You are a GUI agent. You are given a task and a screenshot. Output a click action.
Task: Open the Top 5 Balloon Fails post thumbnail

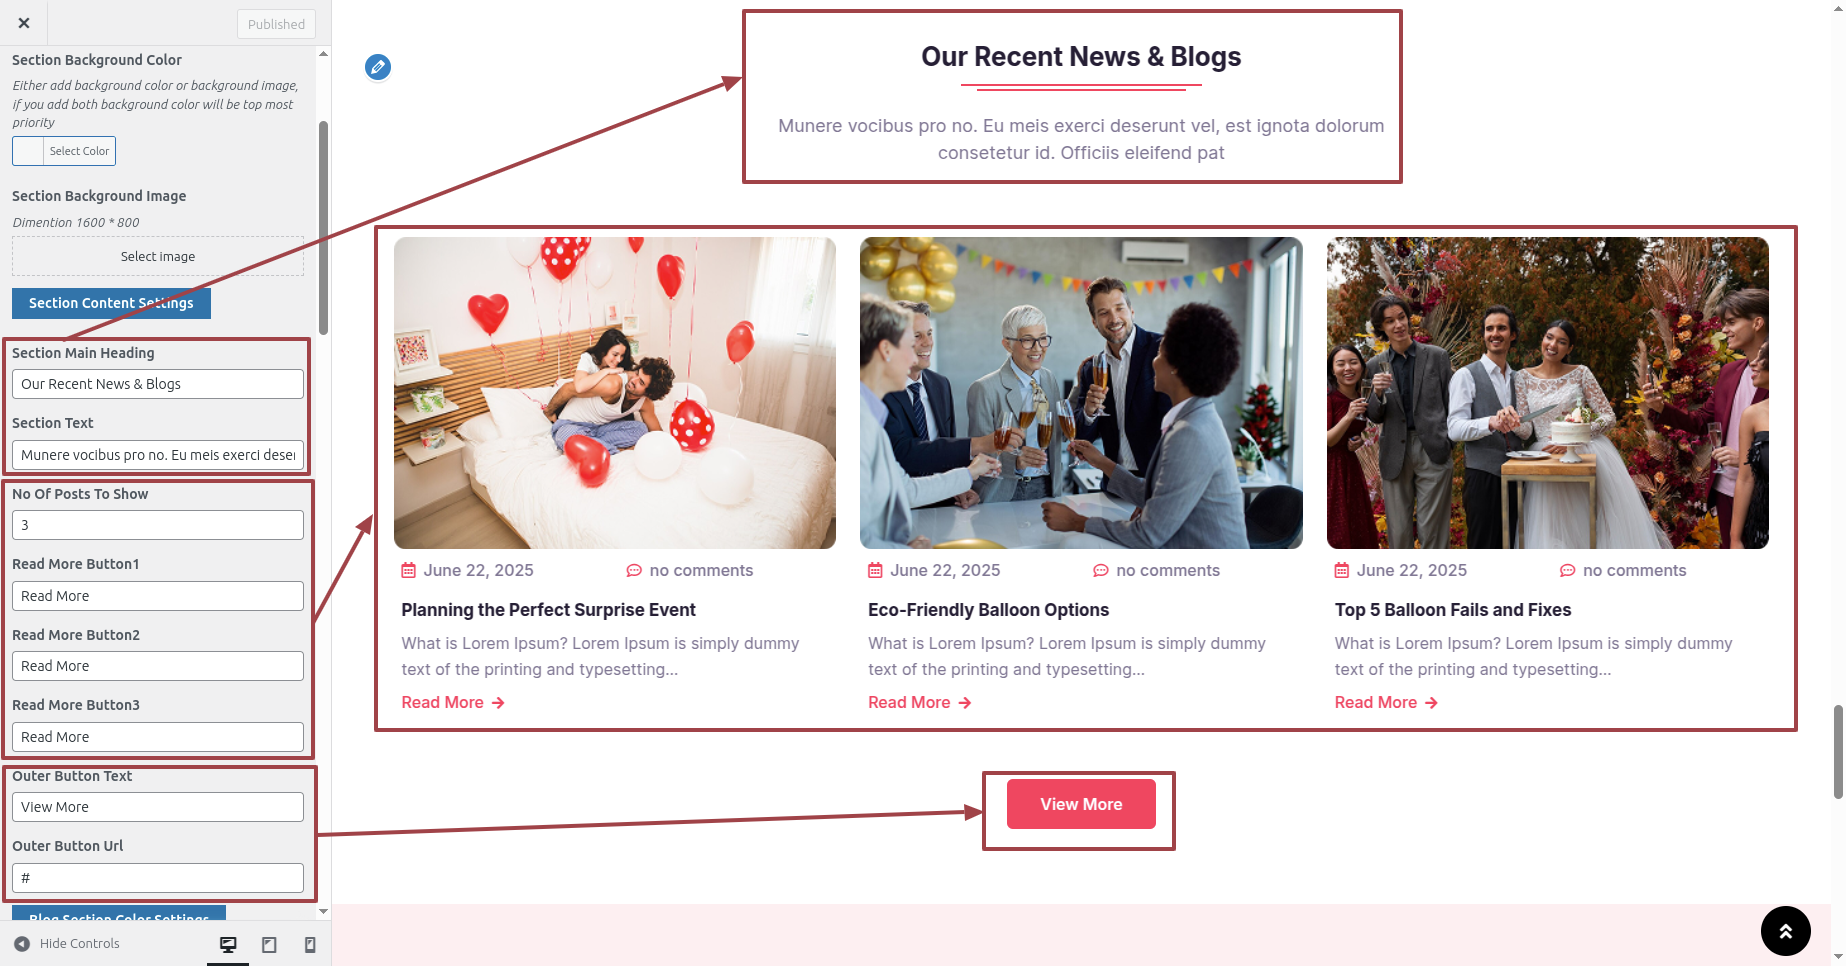[x=1548, y=393]
